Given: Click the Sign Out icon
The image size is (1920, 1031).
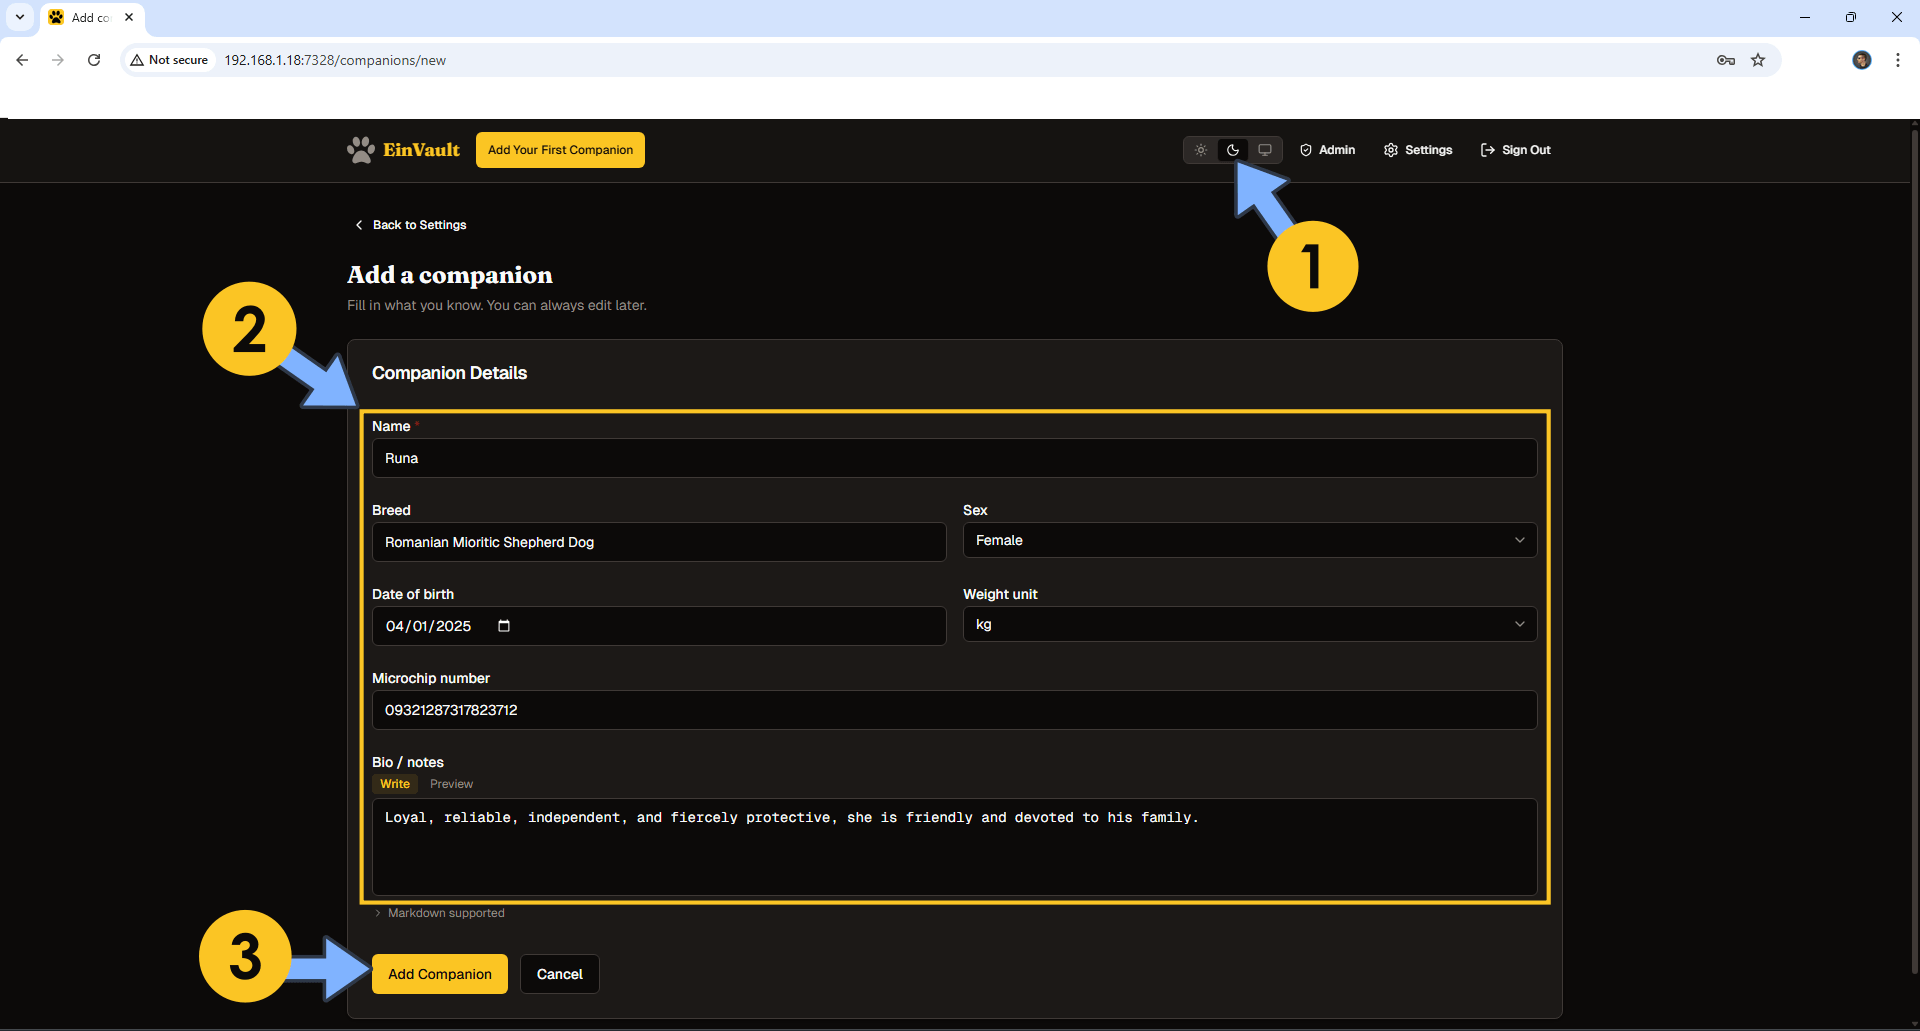Looking at the screenshot, I should tap(1487, 150).
